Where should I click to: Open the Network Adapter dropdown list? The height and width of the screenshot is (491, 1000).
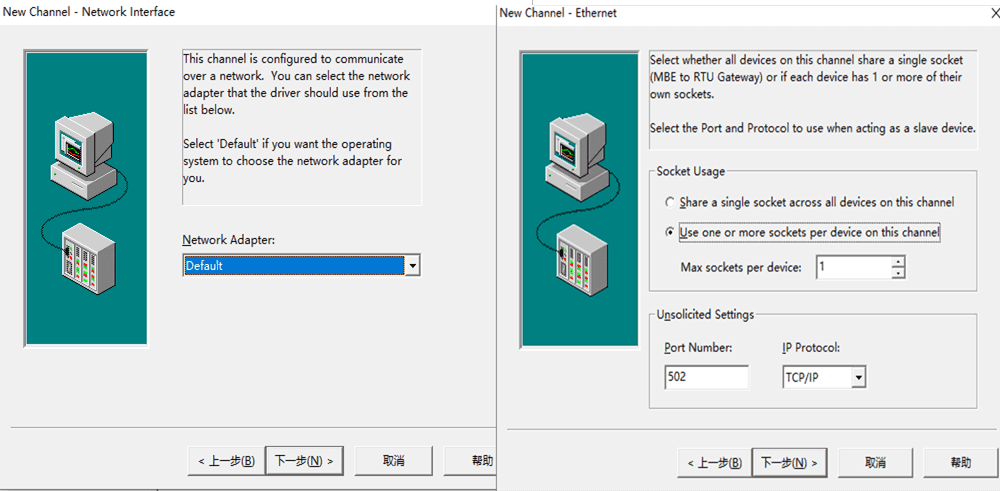point(412,266)
